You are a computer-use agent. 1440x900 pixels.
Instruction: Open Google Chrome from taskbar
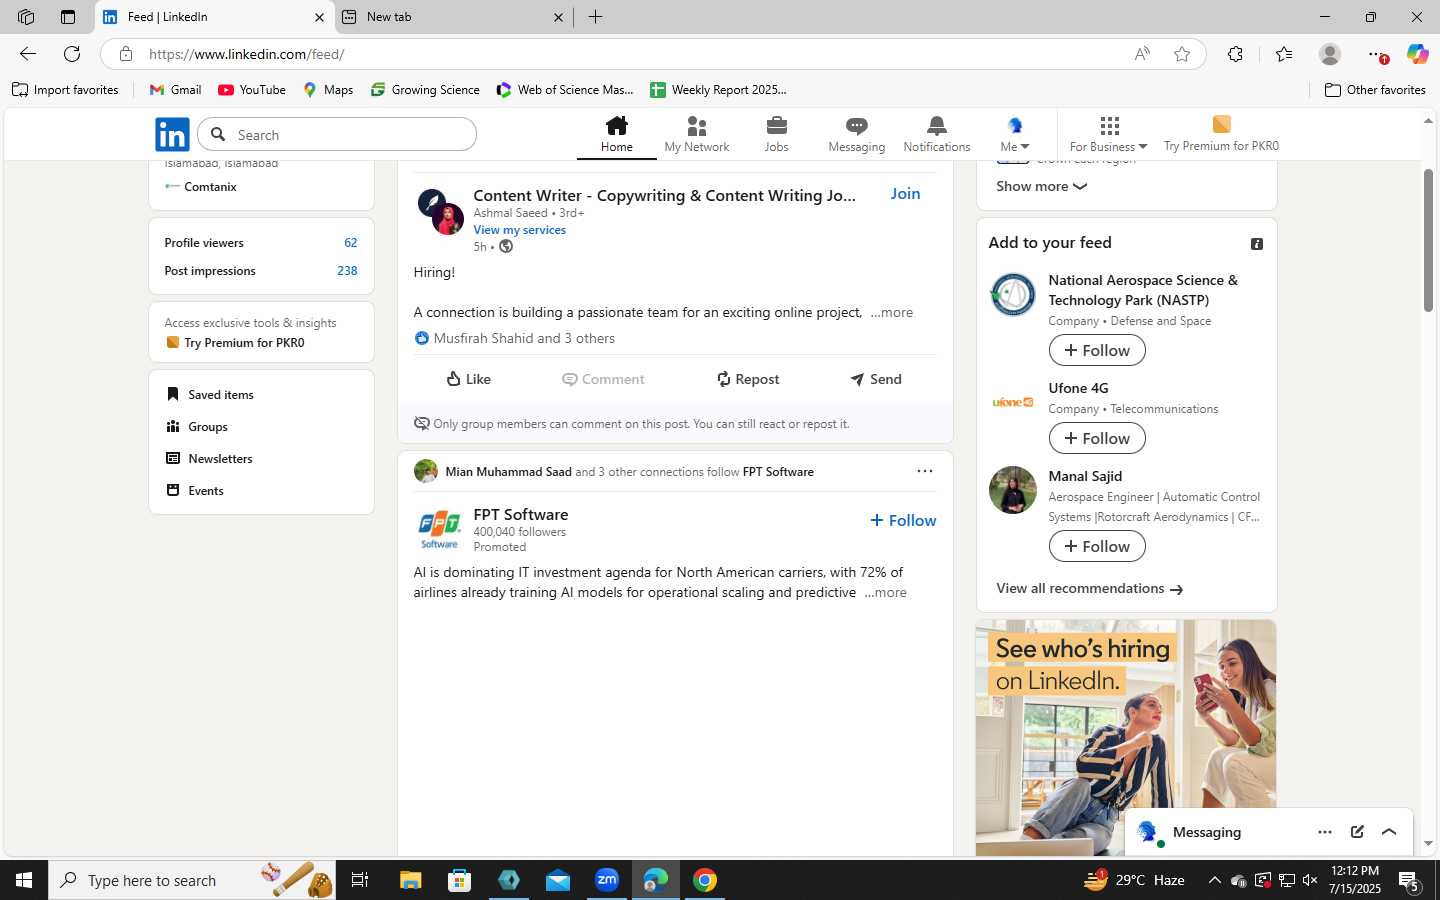[705, 880]
